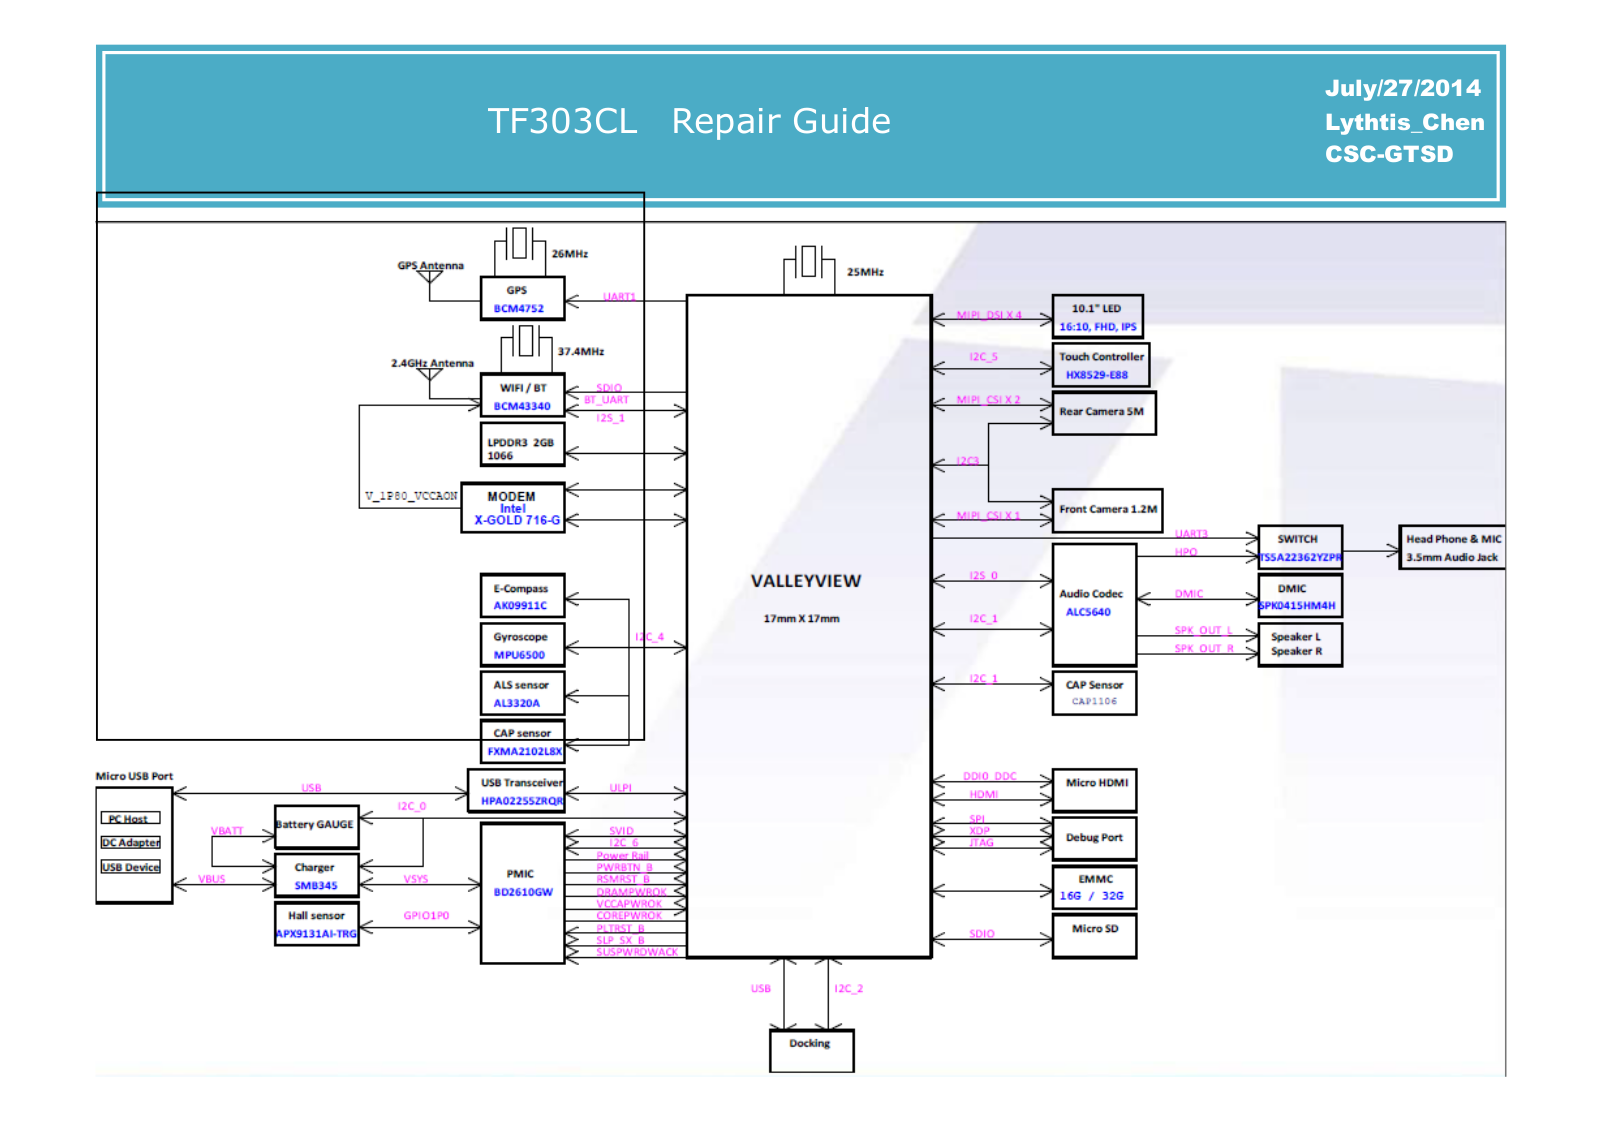Click the DDI0_DDC signal label
Image resolution: width=1601 pixels, height=1132 pixels.
pyautogui.click(x=990, y=776)
